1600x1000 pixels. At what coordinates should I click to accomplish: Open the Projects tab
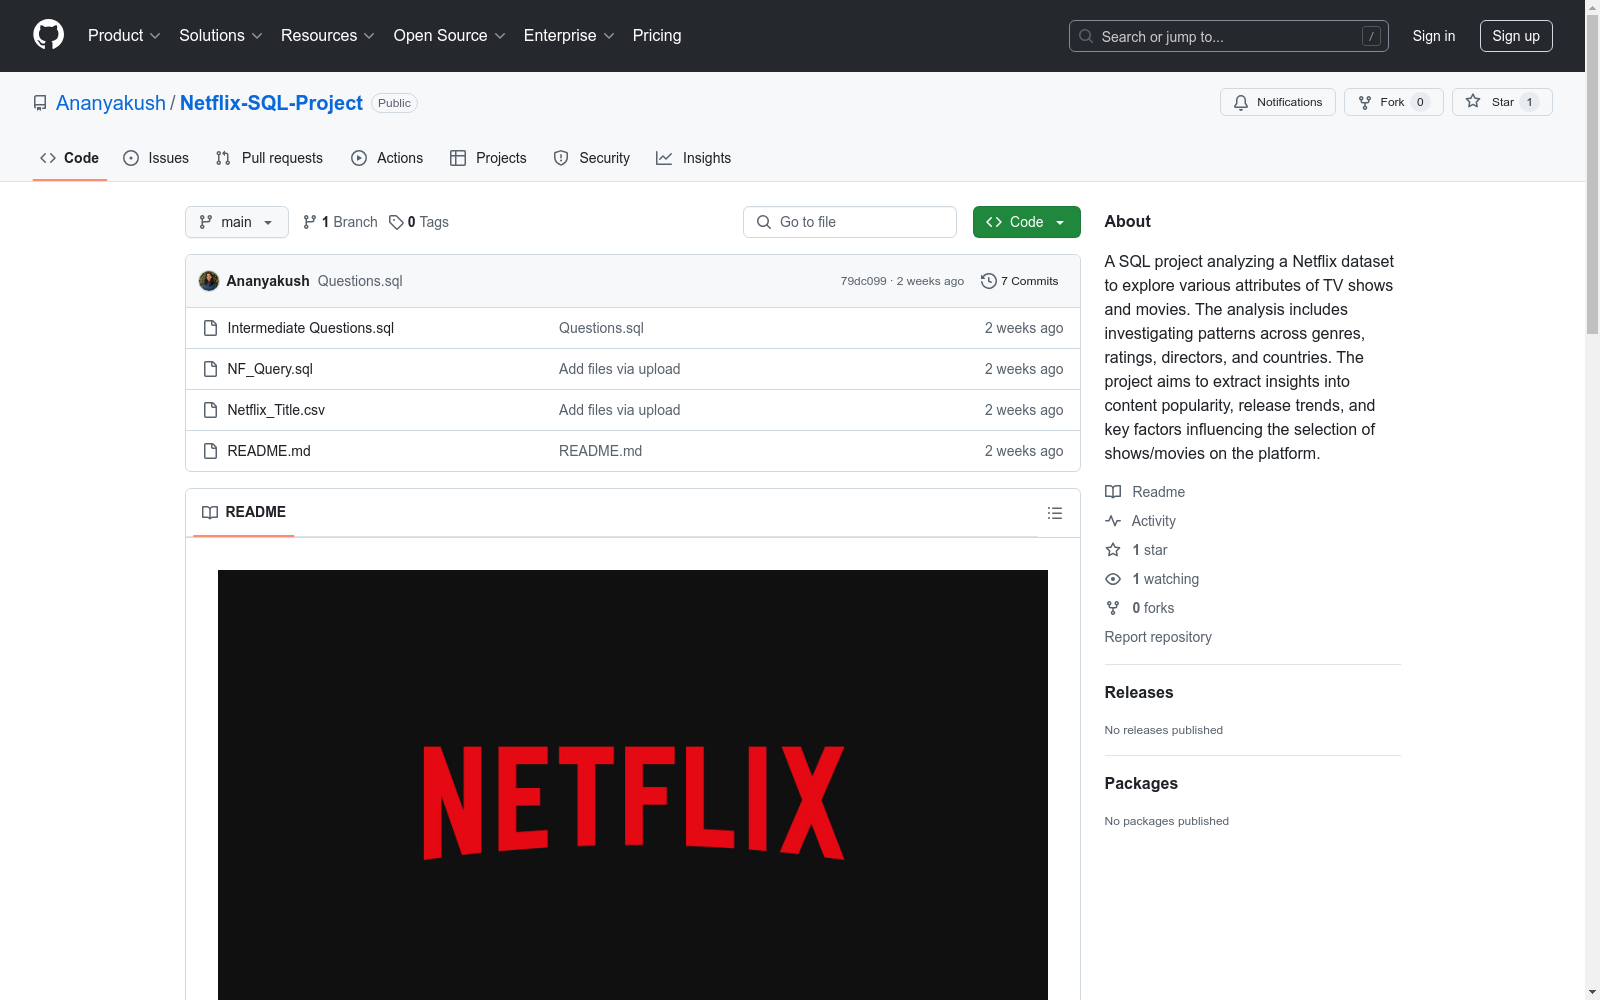click(x=488, y=158)
